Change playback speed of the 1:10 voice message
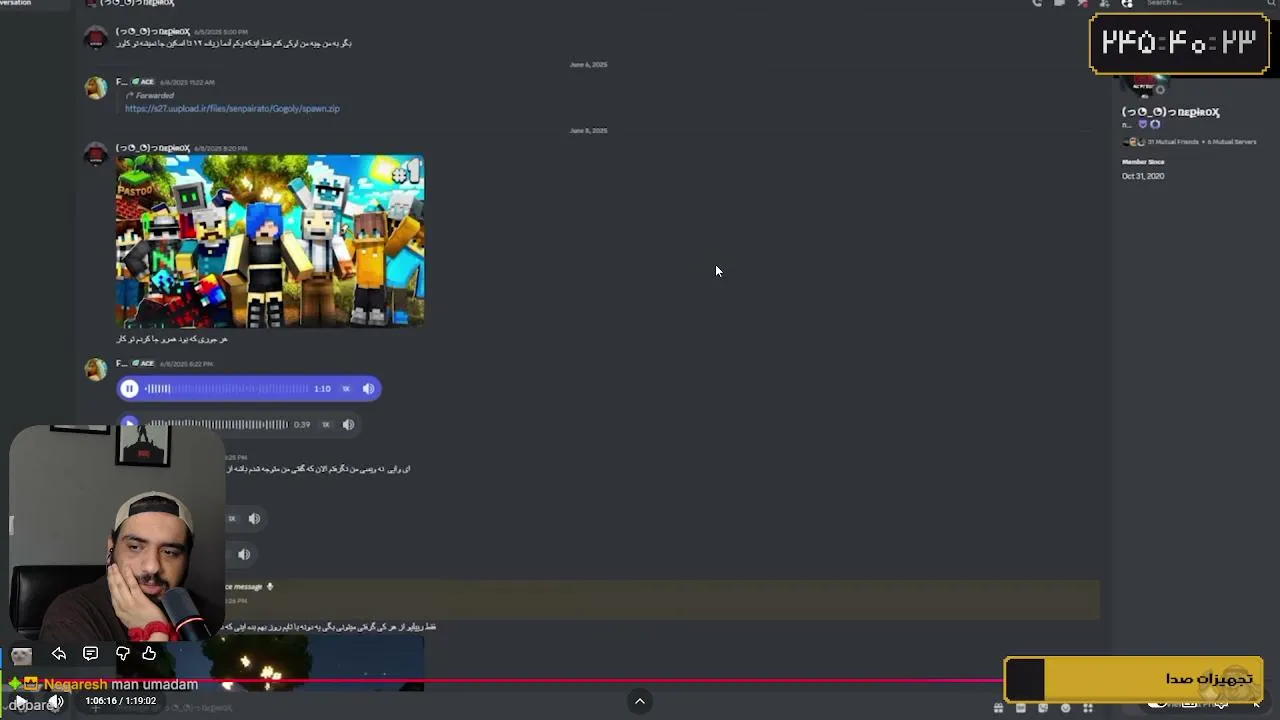This screenshot has width=1280, height=720. (x=346, y=389)
